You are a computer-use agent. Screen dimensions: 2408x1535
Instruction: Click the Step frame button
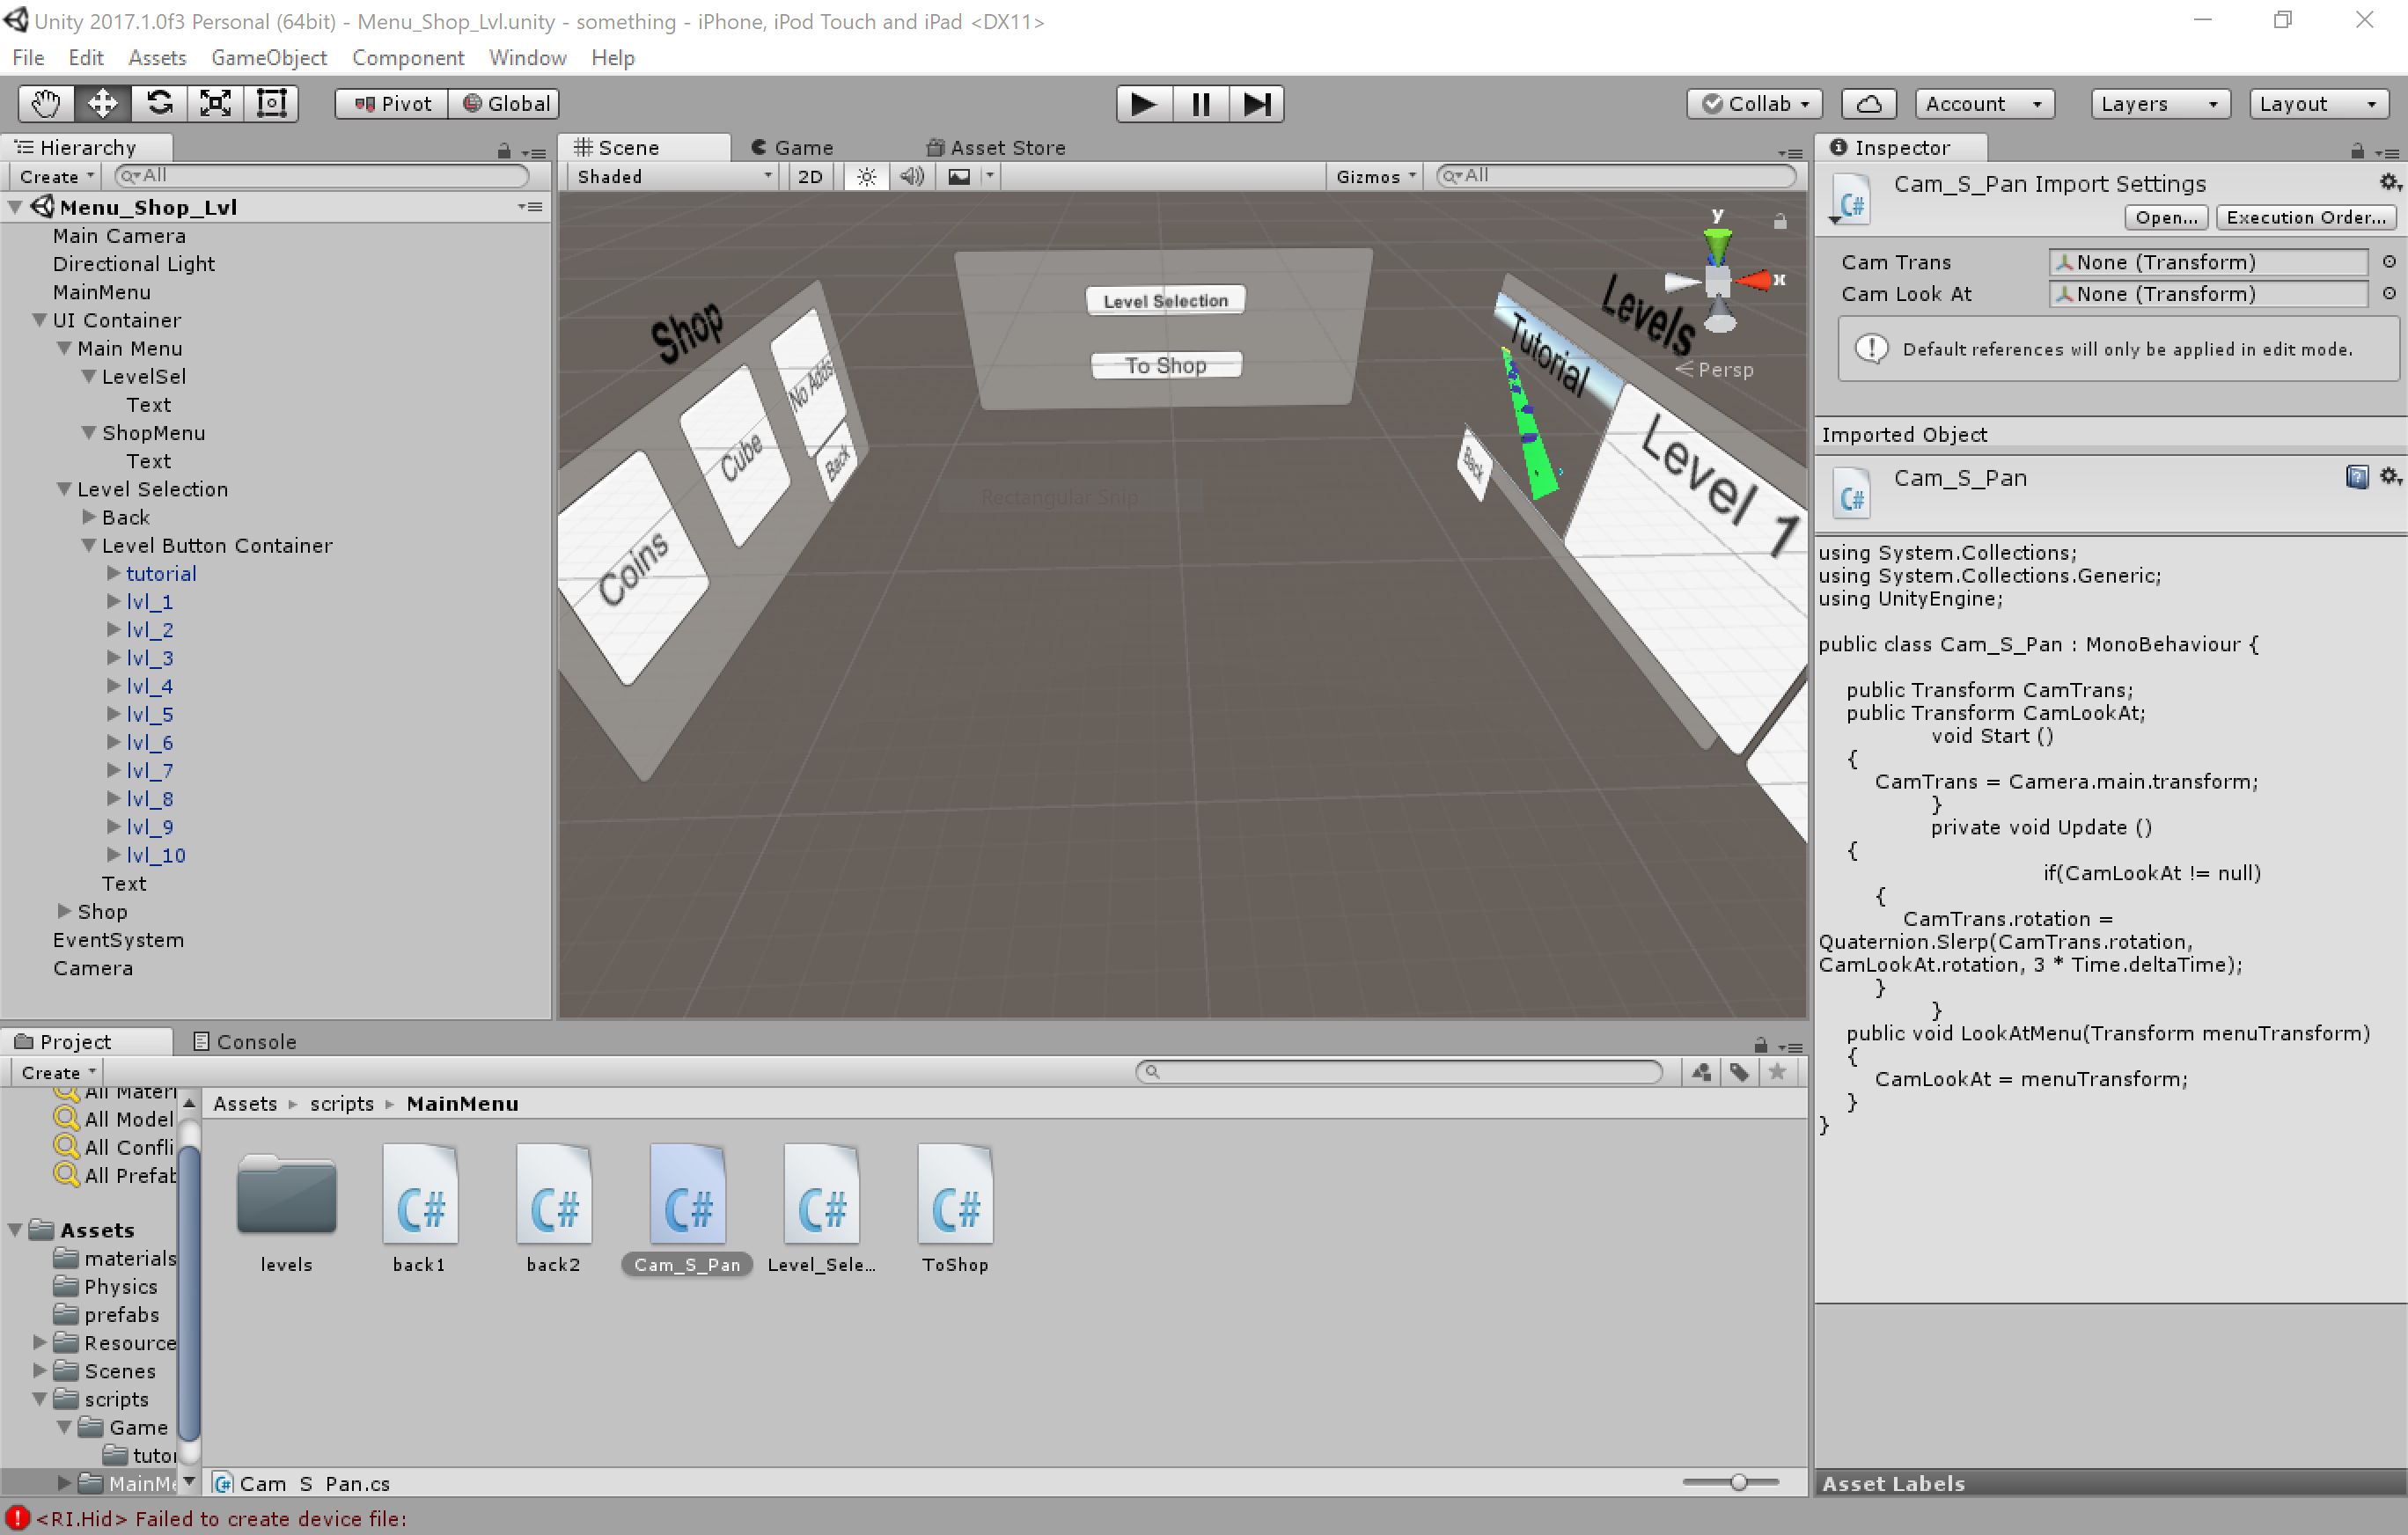coord(1256,103)
